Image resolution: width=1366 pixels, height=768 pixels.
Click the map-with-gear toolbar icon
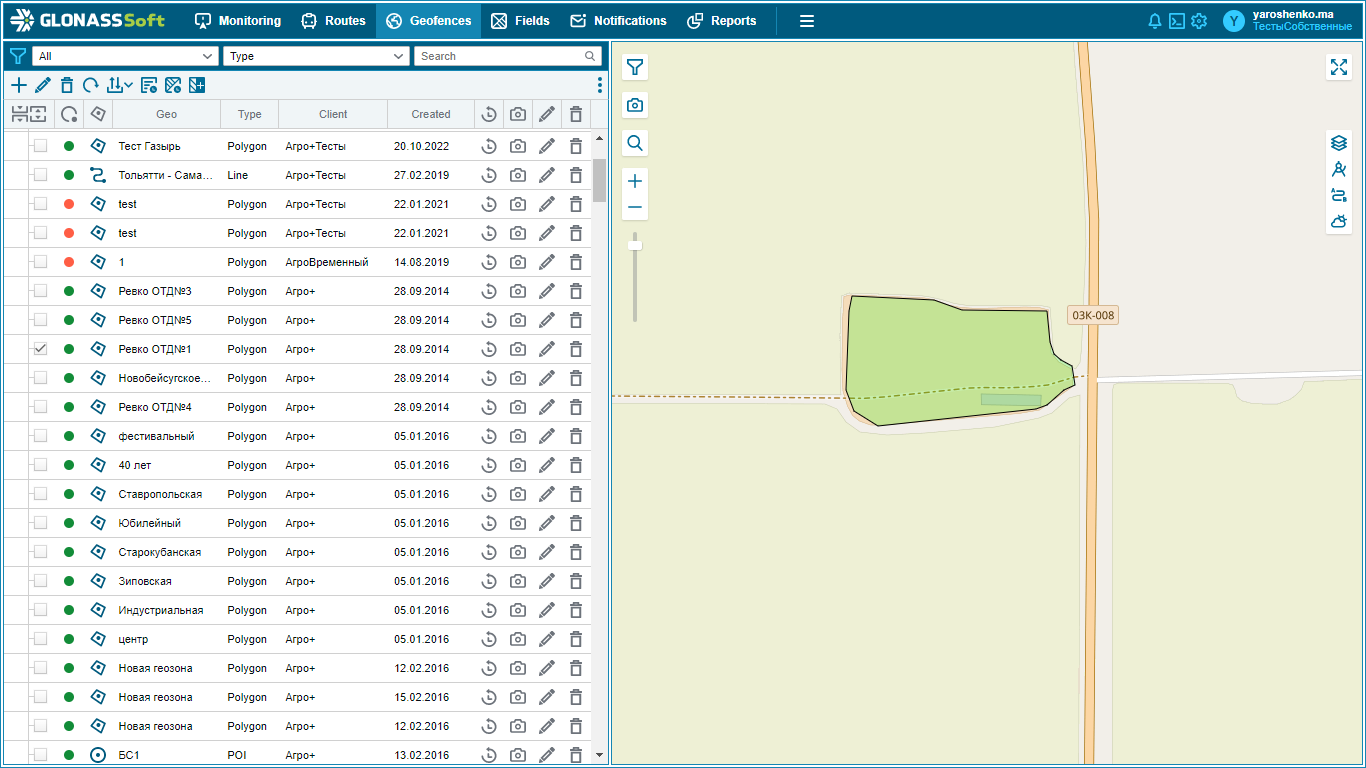pyautogui.click(x=173, y=86)
